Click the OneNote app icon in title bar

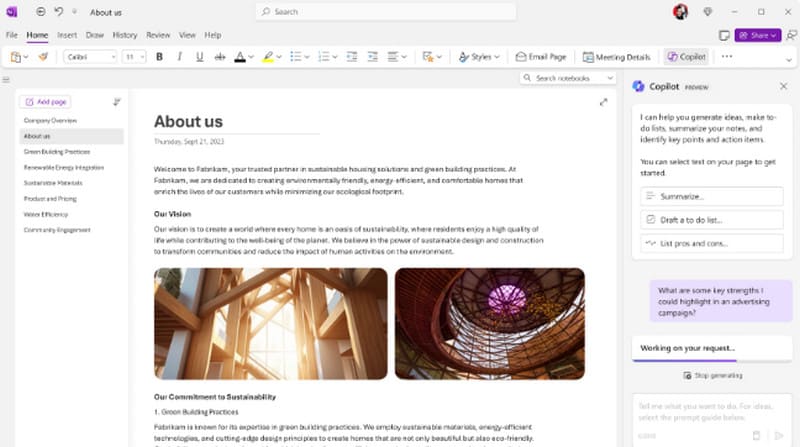11,12
